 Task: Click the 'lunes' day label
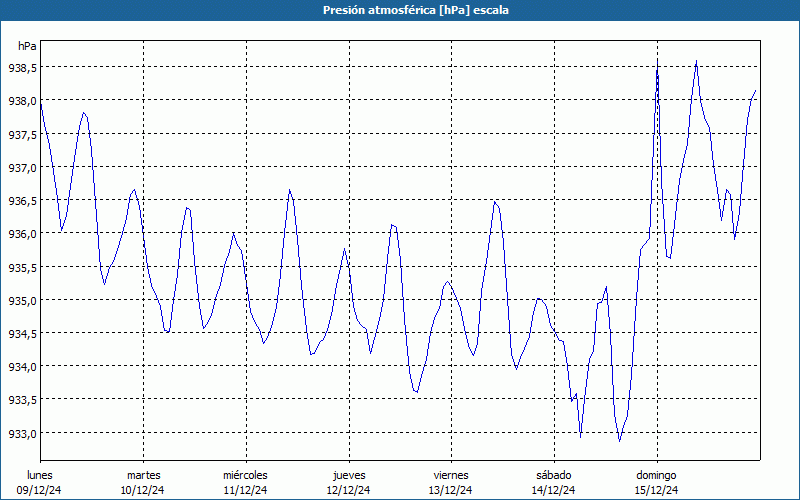[40, 475]
